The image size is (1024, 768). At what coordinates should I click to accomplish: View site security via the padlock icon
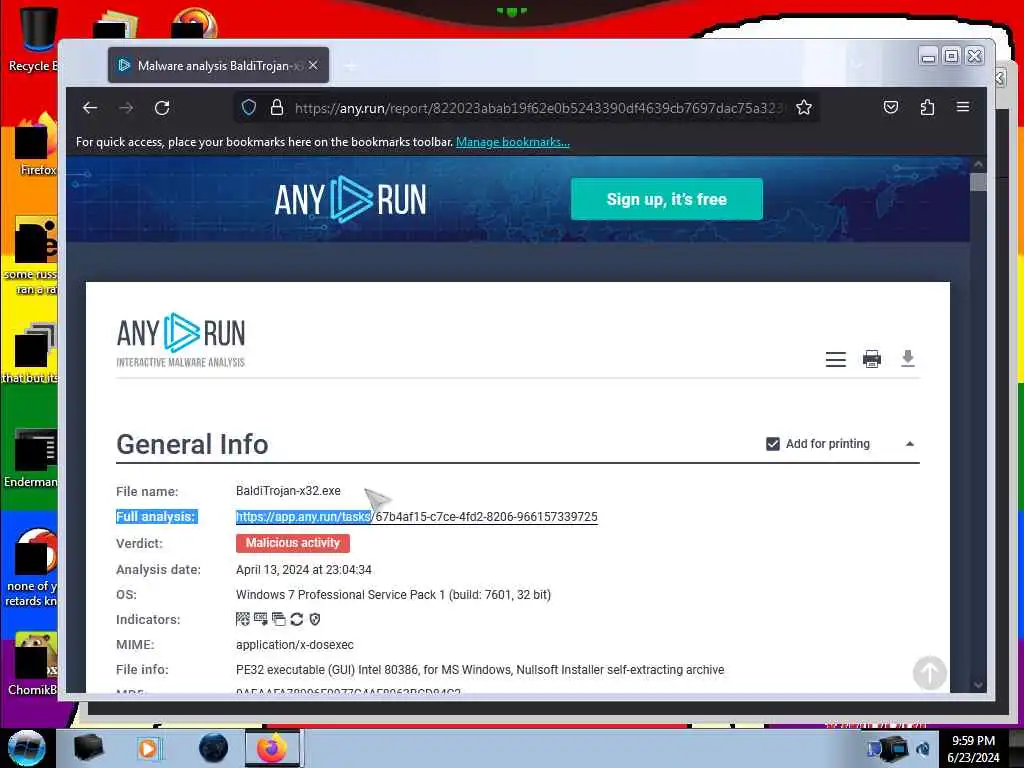pyautogui.click(x=277, y=108)
